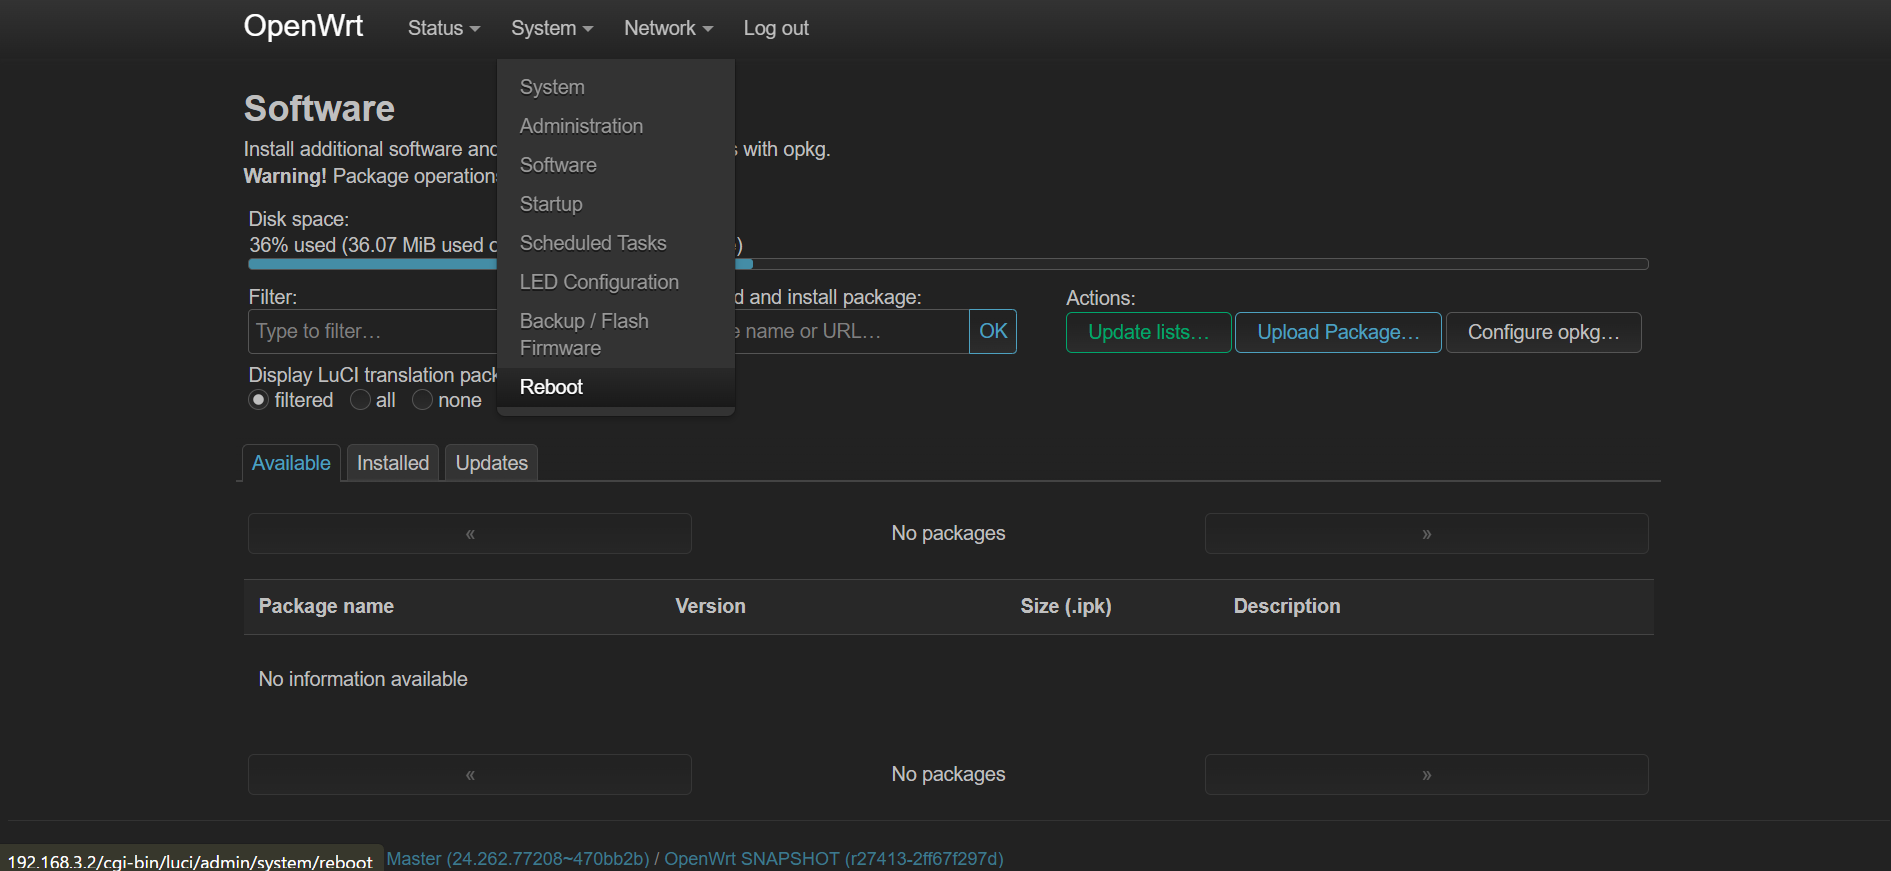Click the Upload Package button
Image resolution: width=1891 pixels, height=871 pixels.
click(x=1338, y=332)
